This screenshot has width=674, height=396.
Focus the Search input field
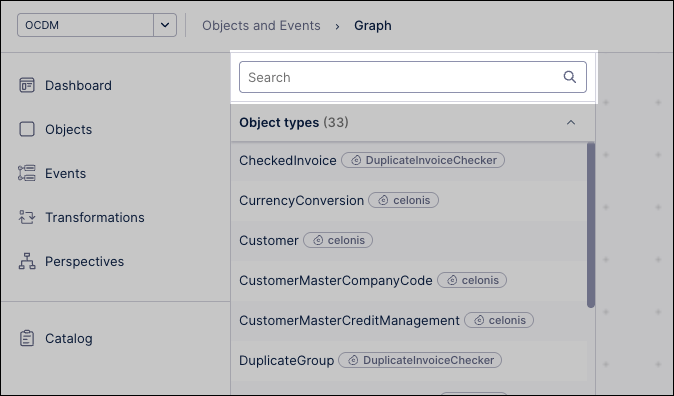tap(413, 77)
